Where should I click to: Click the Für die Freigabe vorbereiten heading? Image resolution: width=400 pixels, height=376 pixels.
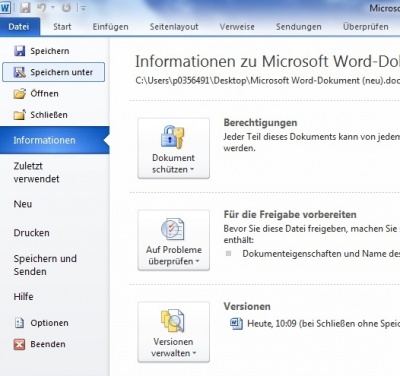point(290,214)
